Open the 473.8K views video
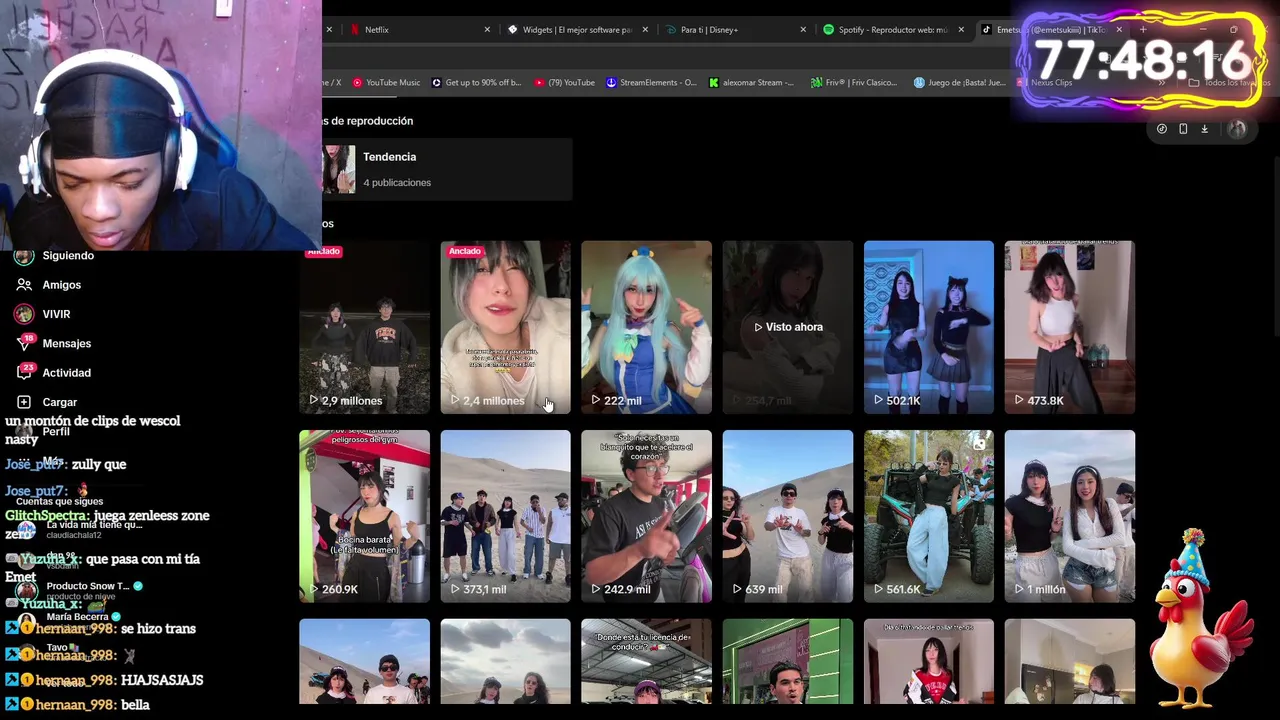Image resolution: width=1280 pixels, height=720 pixels. click(x=1070, y=327)
